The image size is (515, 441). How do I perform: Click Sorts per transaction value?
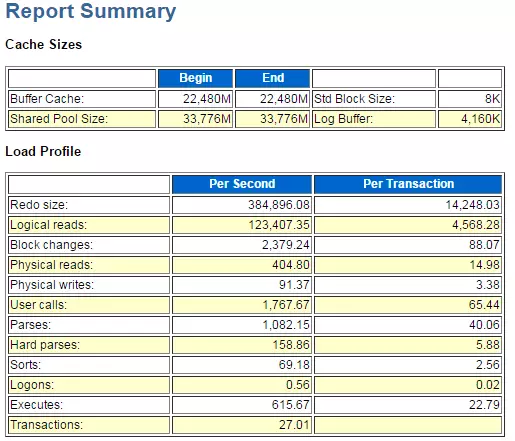click(488, 365)
